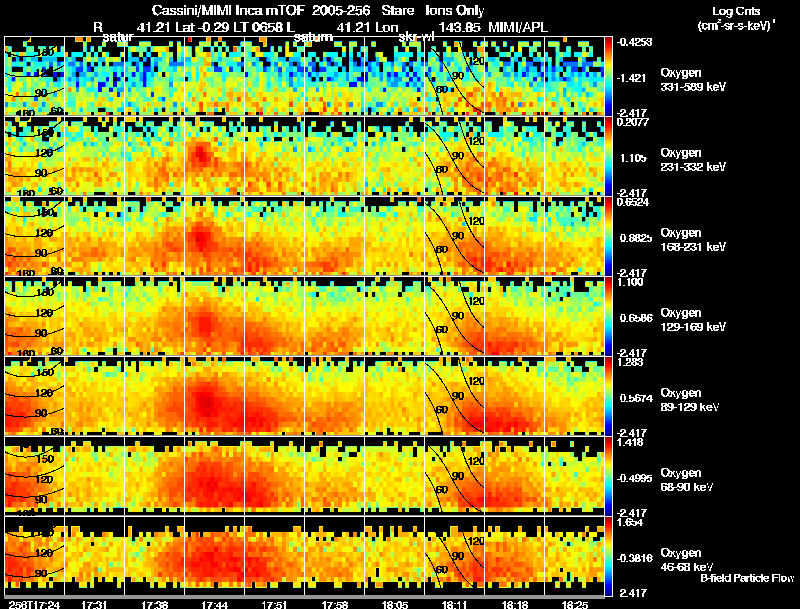Select the '143.85' longitude value
Viewport: 800px width, 609px height.
pyautogui.click(x=459, y=27)
